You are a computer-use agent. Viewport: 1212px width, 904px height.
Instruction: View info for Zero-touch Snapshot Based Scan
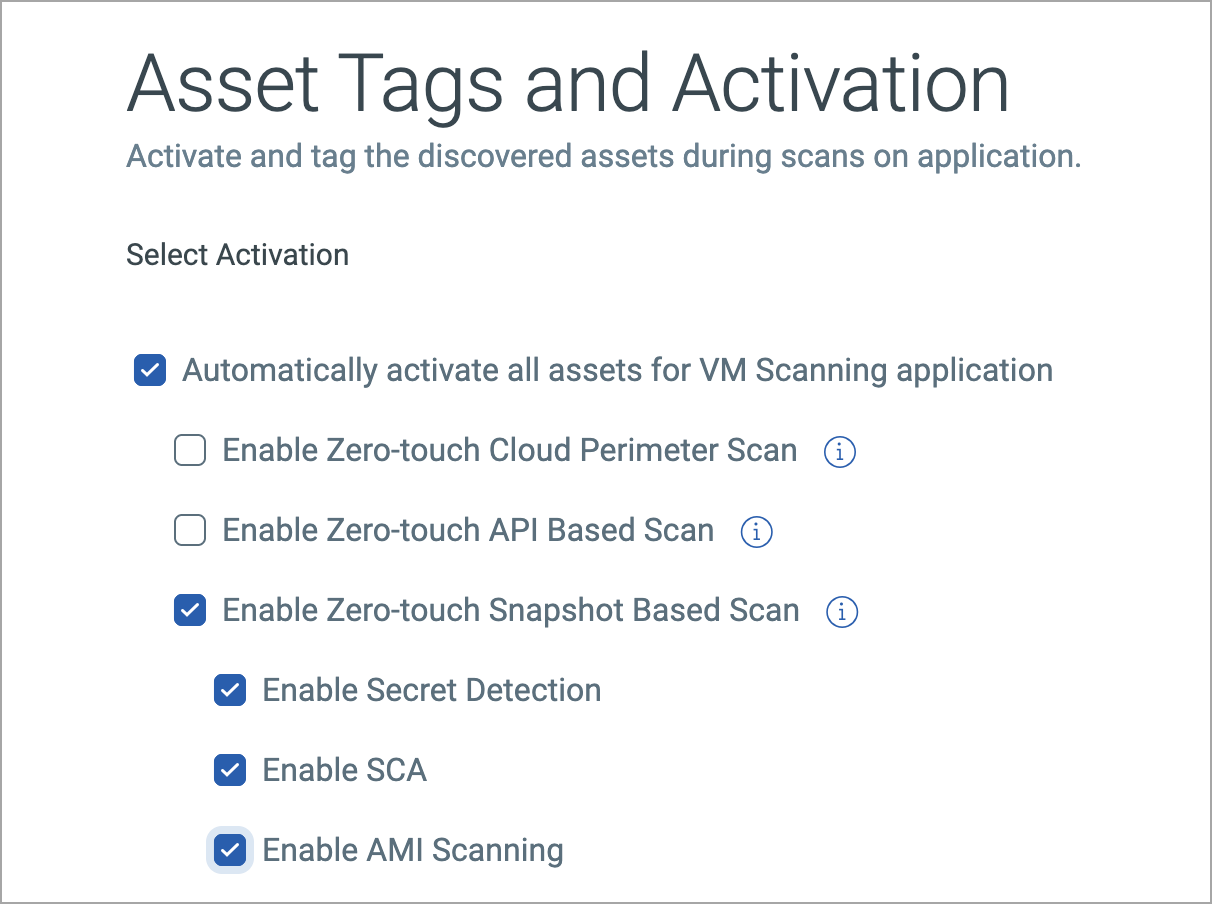coord(842,612)
